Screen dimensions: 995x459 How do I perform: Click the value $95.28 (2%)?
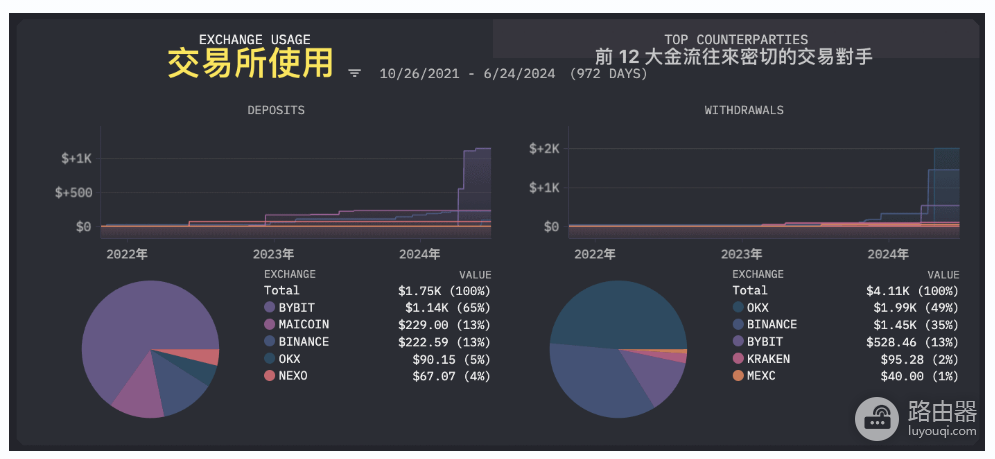pyautogui.click(x=919, y=359)
